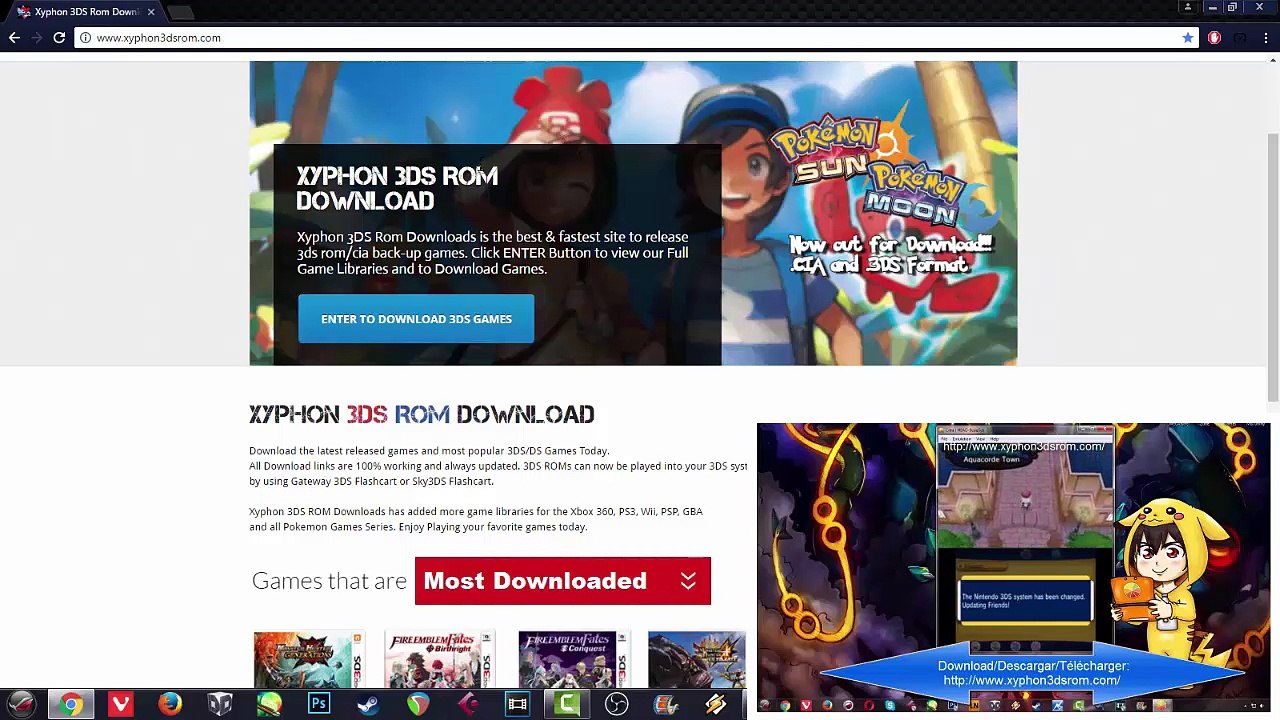
Task: Select the Xyphon 3DS Rom Download tab
Action: (85, 12)
